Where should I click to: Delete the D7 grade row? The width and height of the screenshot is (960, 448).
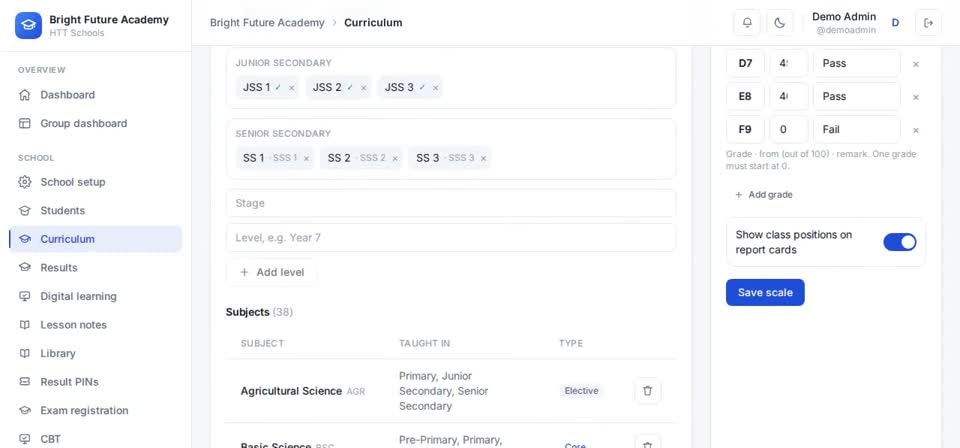(916, 64)
